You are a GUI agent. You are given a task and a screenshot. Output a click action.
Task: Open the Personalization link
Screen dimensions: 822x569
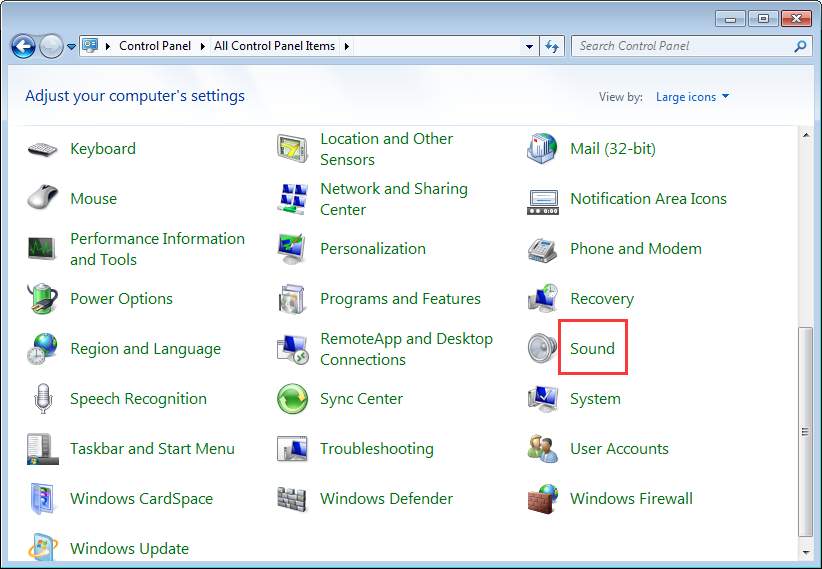point(373,249)
